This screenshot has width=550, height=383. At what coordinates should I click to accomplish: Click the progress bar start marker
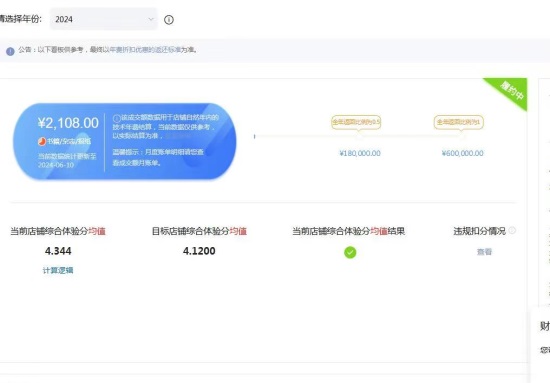point(255,136)
